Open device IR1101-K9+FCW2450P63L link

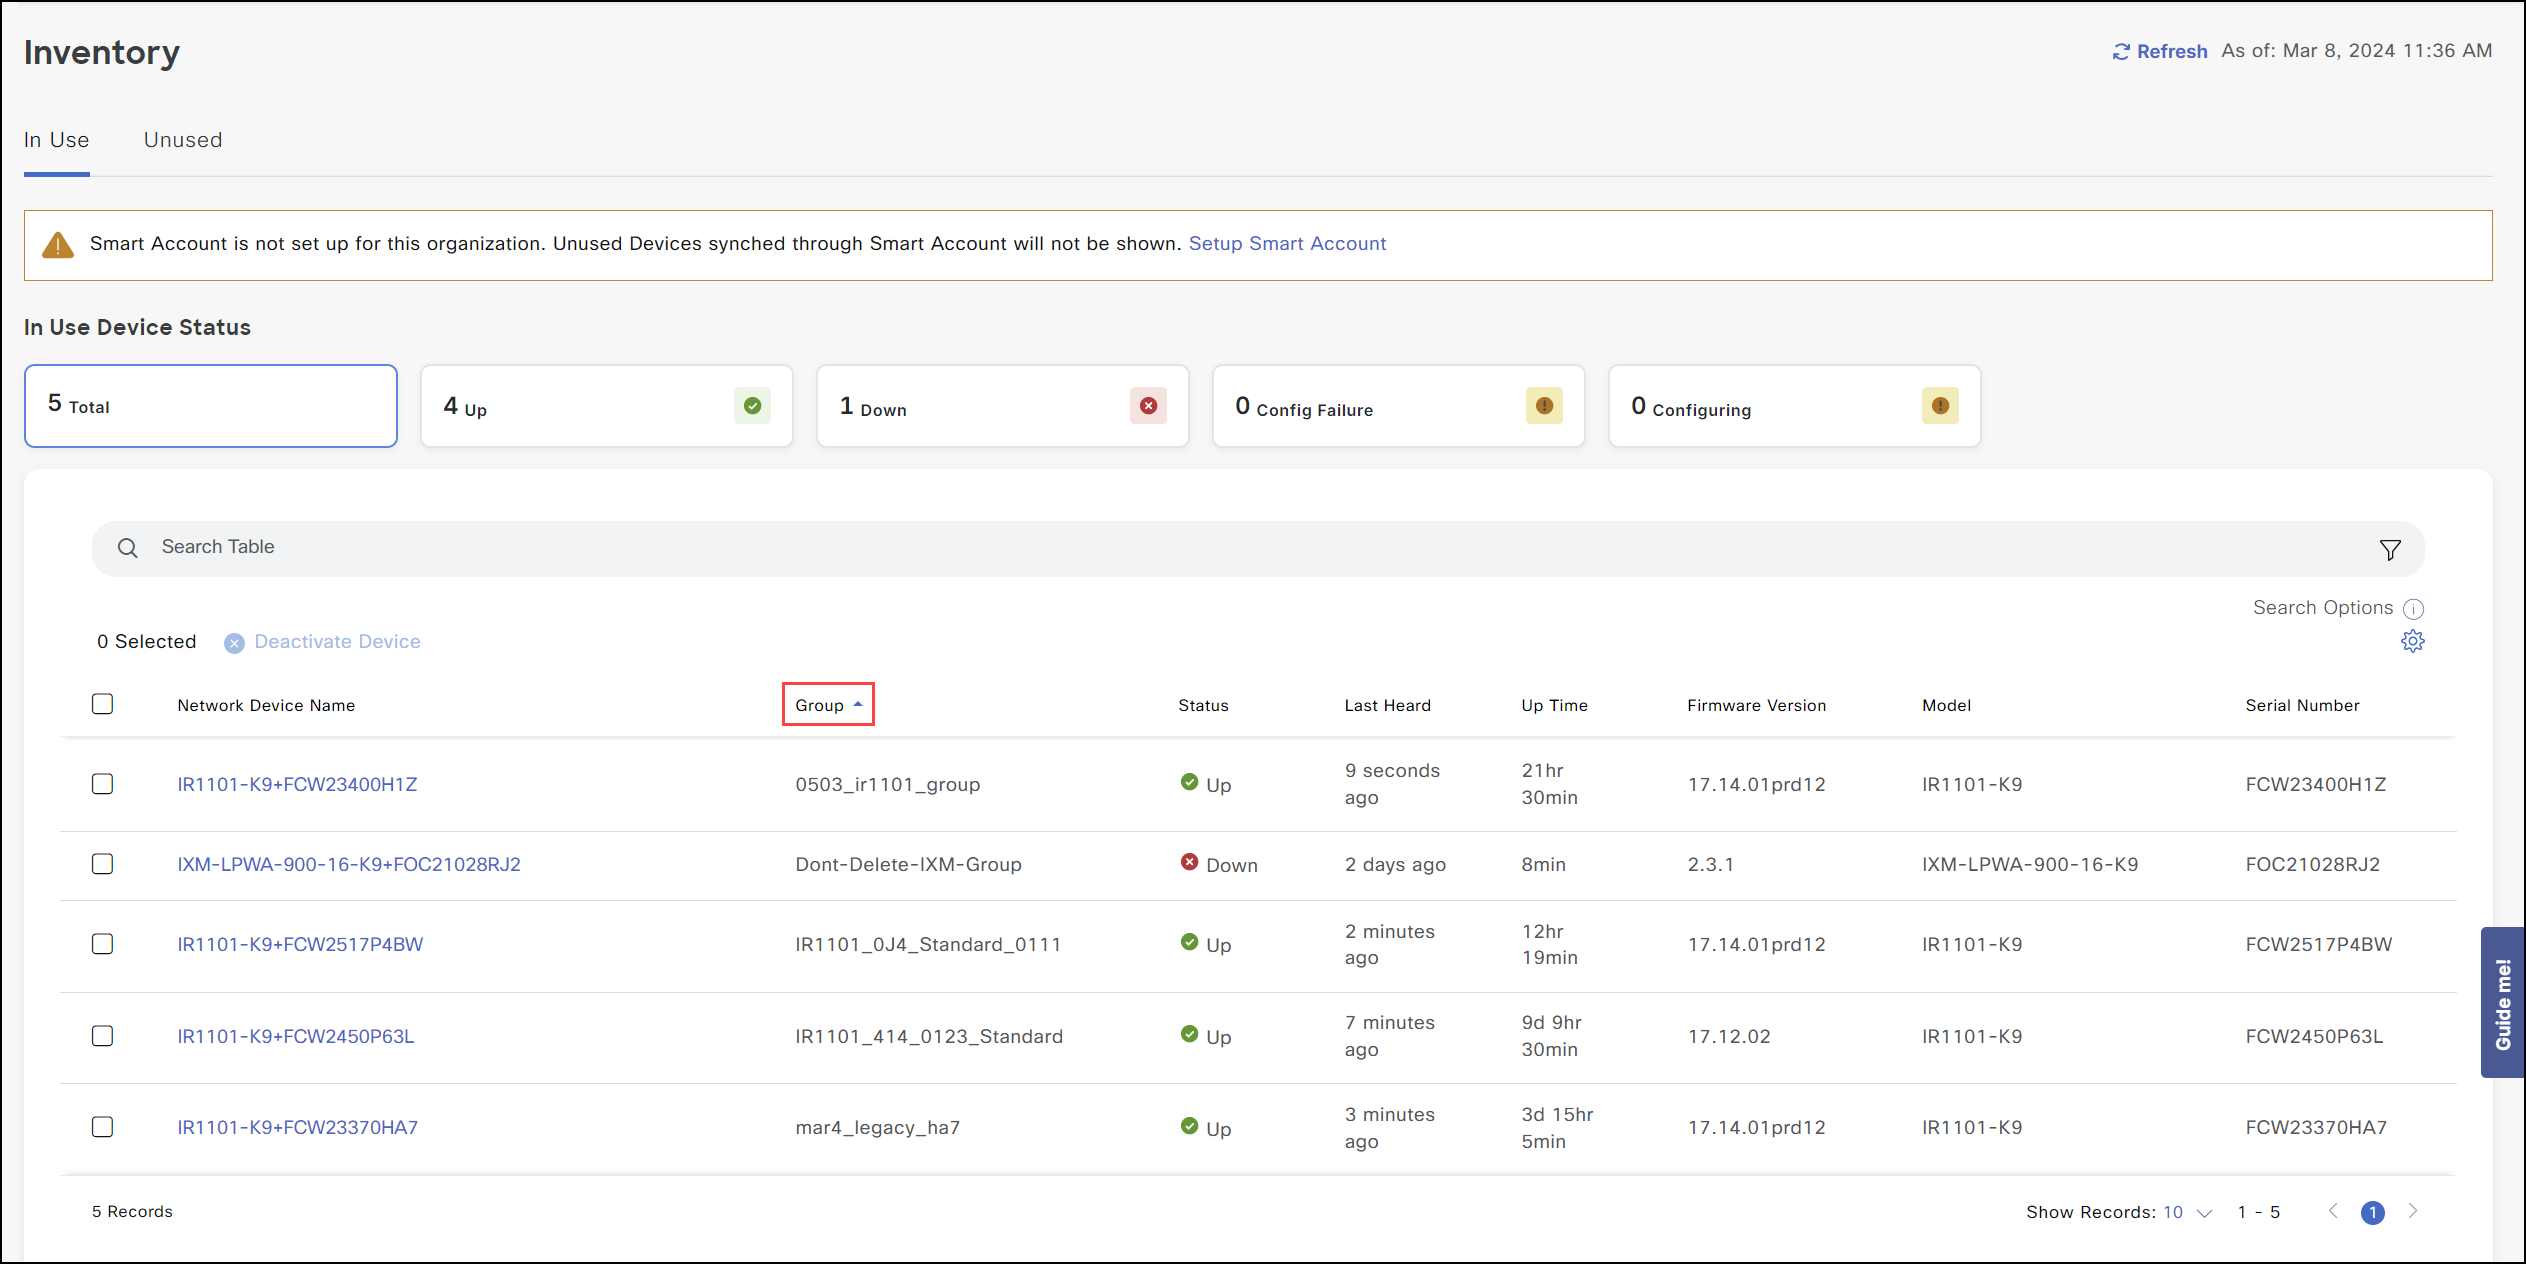(x=296, y=1037)
